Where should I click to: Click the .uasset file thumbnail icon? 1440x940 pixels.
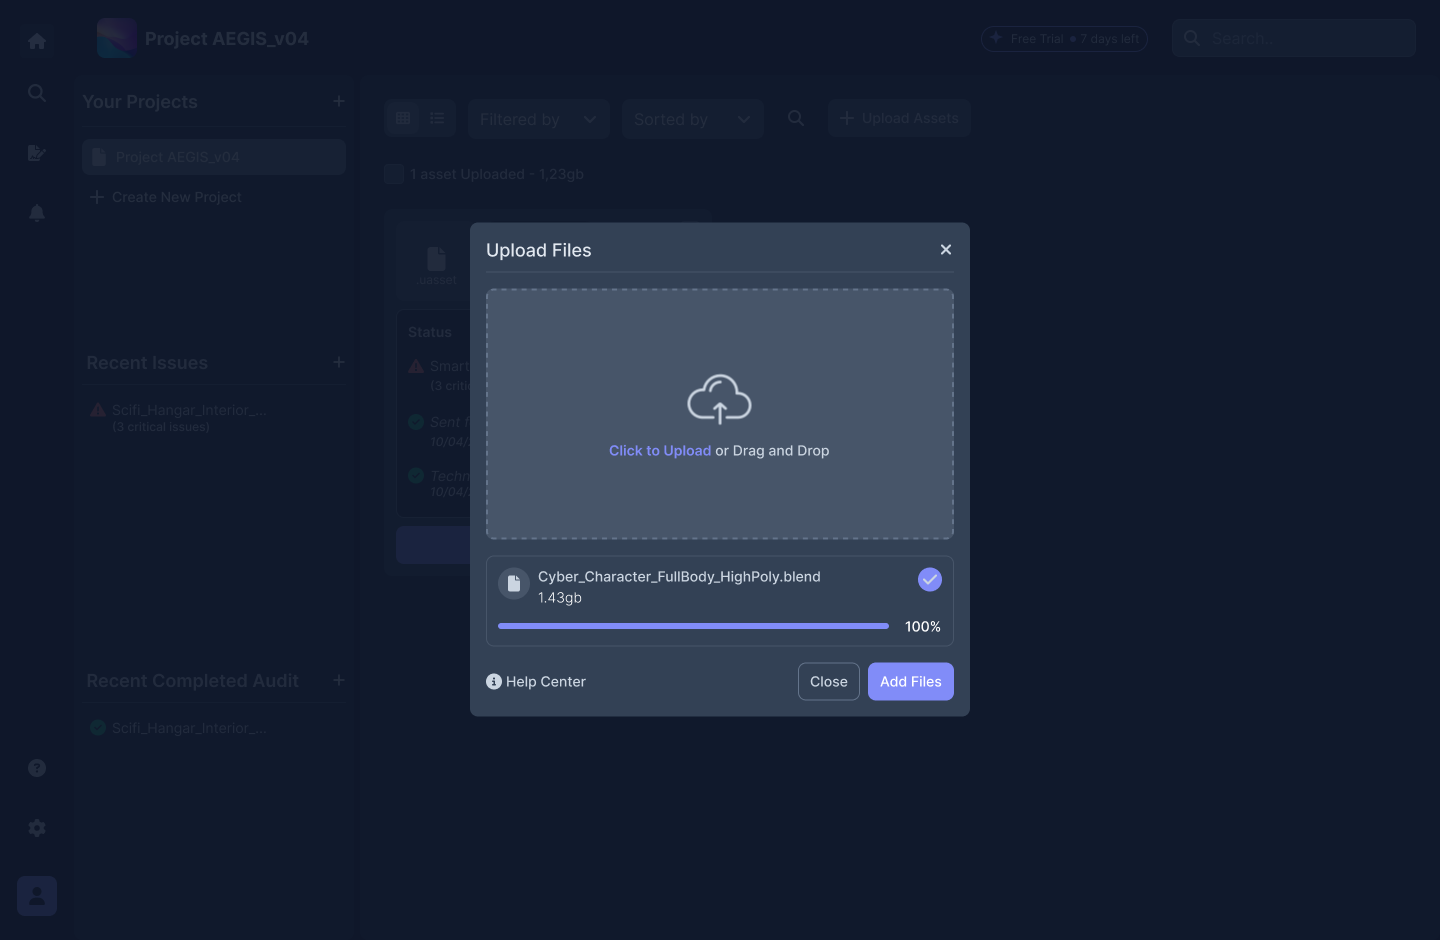437,259
